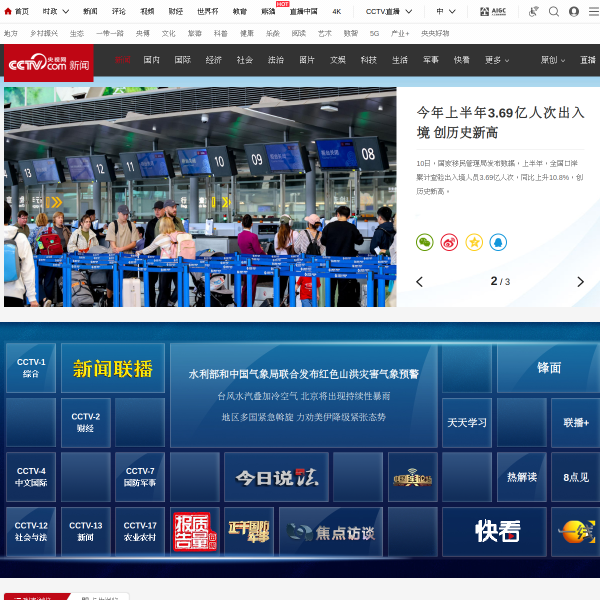Open the CCTV-4 中文国际 channel tile
The image size is (600, 600).
(x=31, y=477)
